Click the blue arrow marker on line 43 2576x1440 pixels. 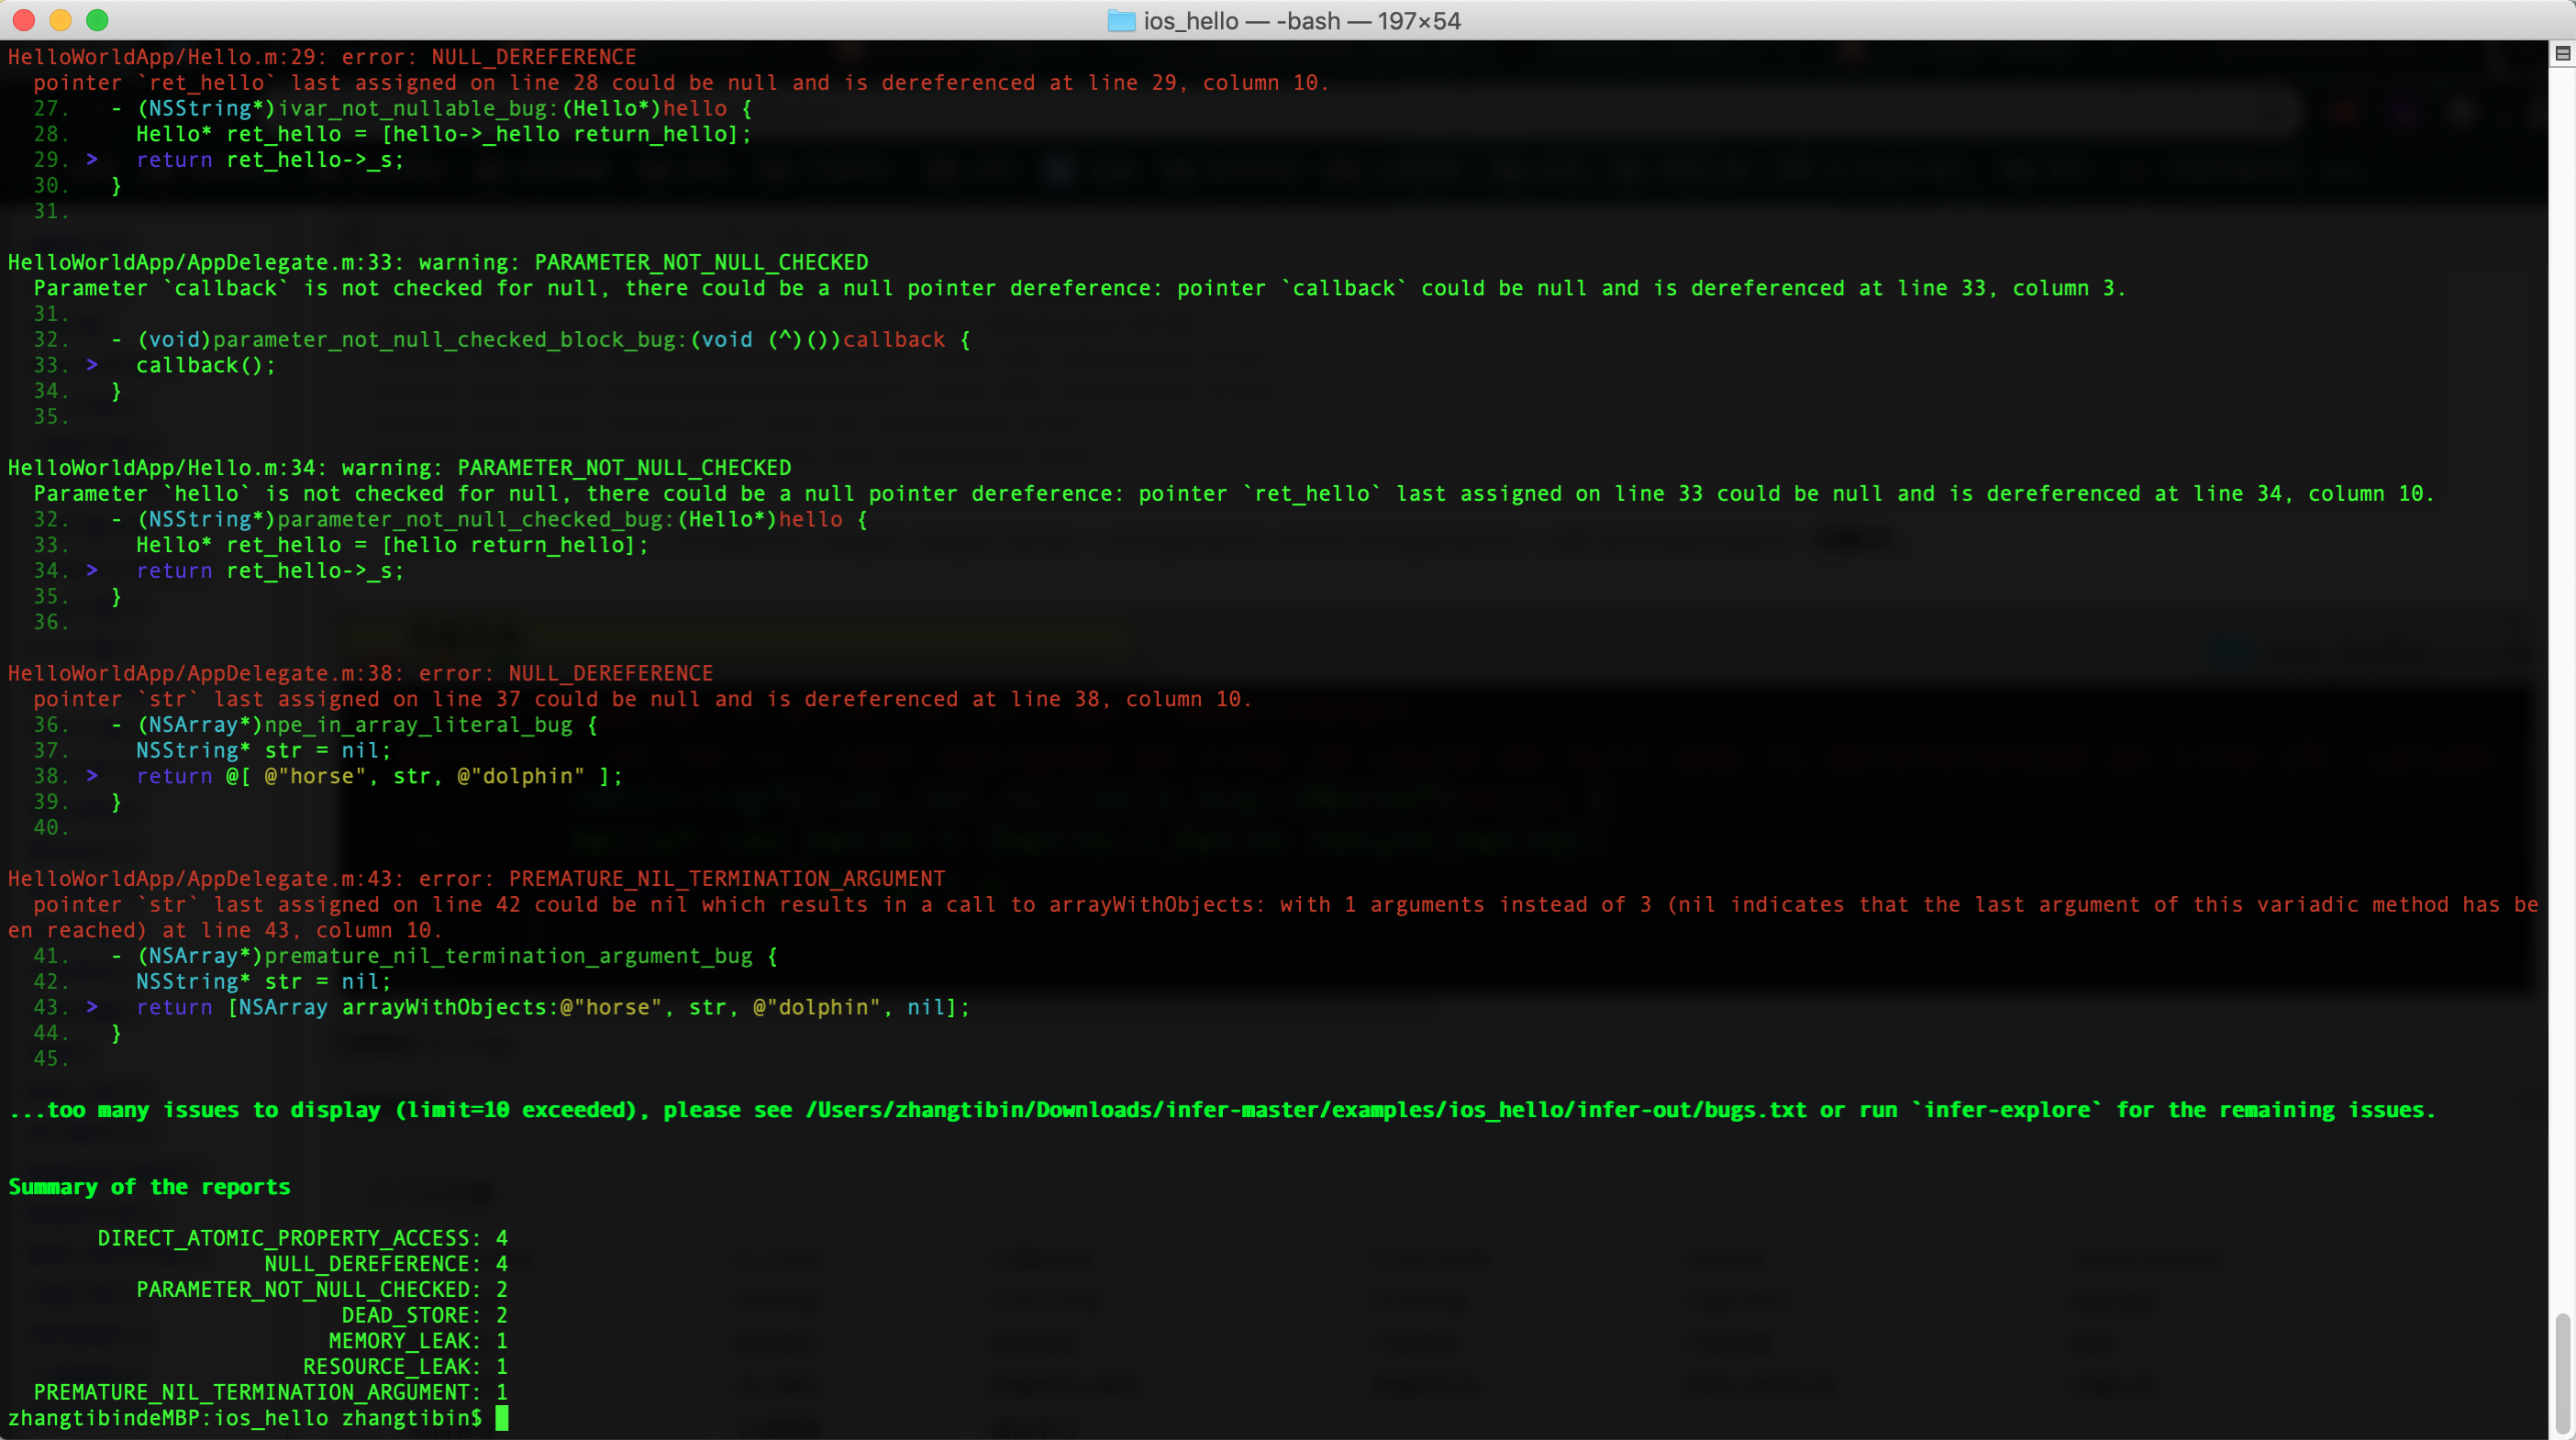(x=92, y=1007)
